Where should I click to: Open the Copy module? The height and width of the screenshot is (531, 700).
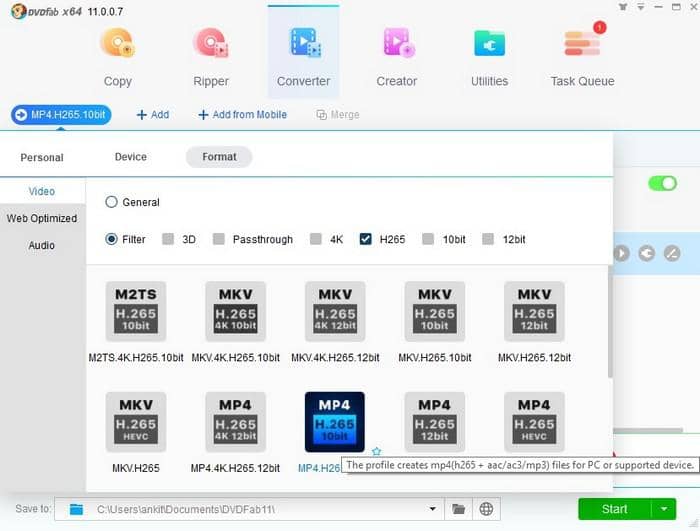click(x=118, y=57)
